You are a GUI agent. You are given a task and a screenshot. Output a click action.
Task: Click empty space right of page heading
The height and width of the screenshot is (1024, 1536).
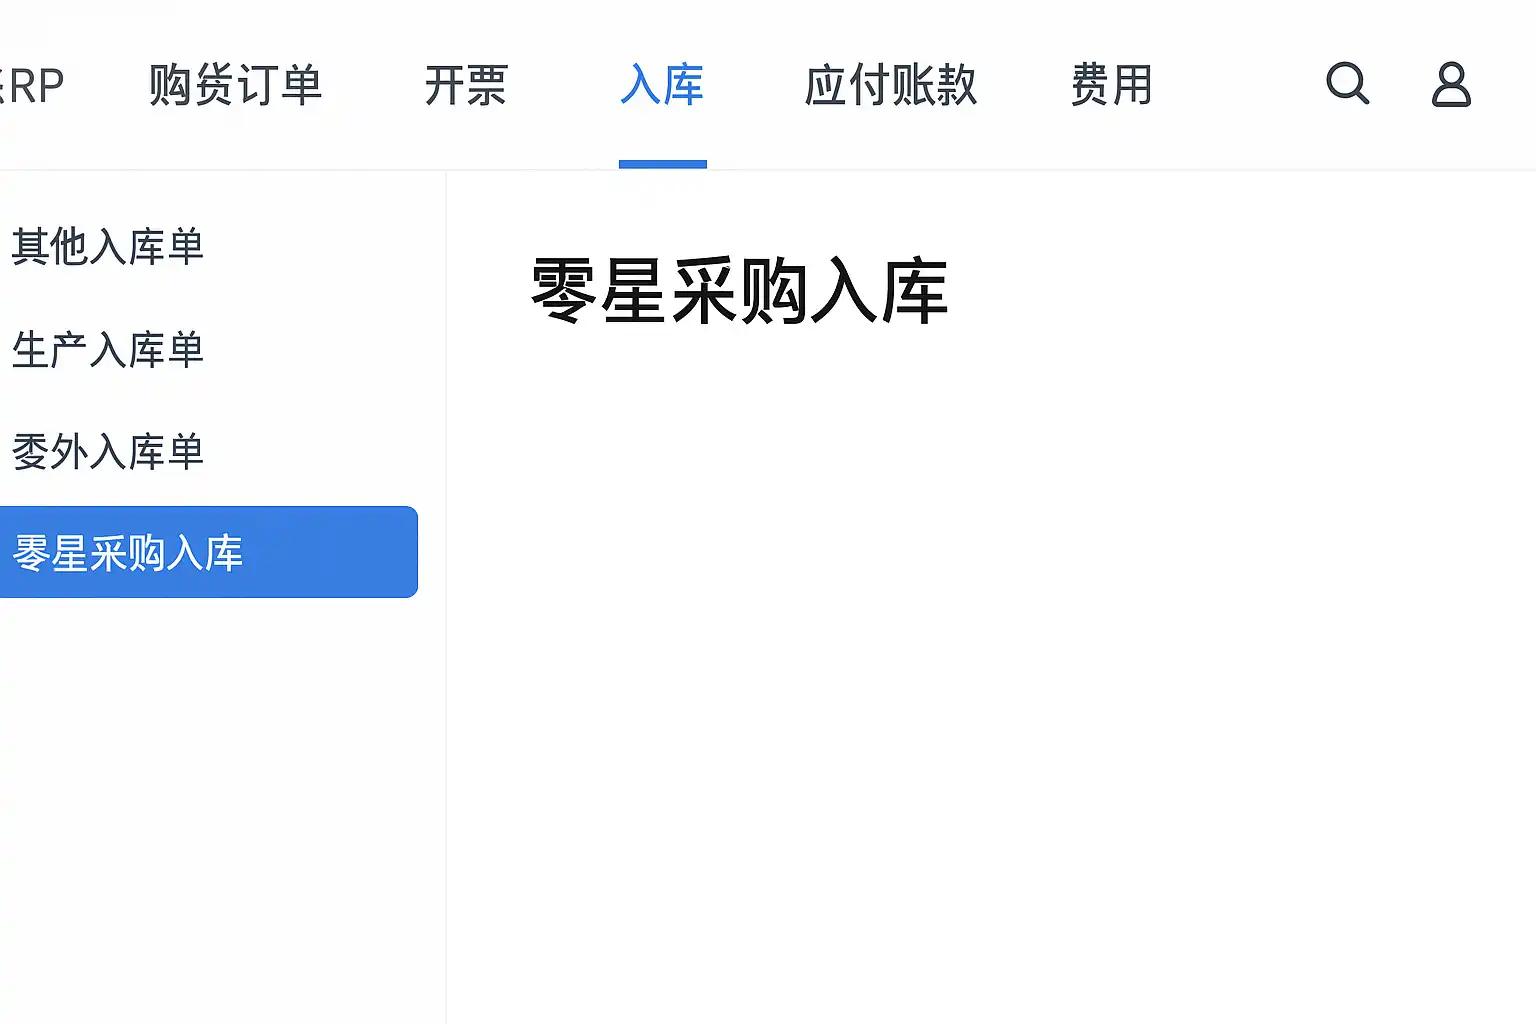1220,291
